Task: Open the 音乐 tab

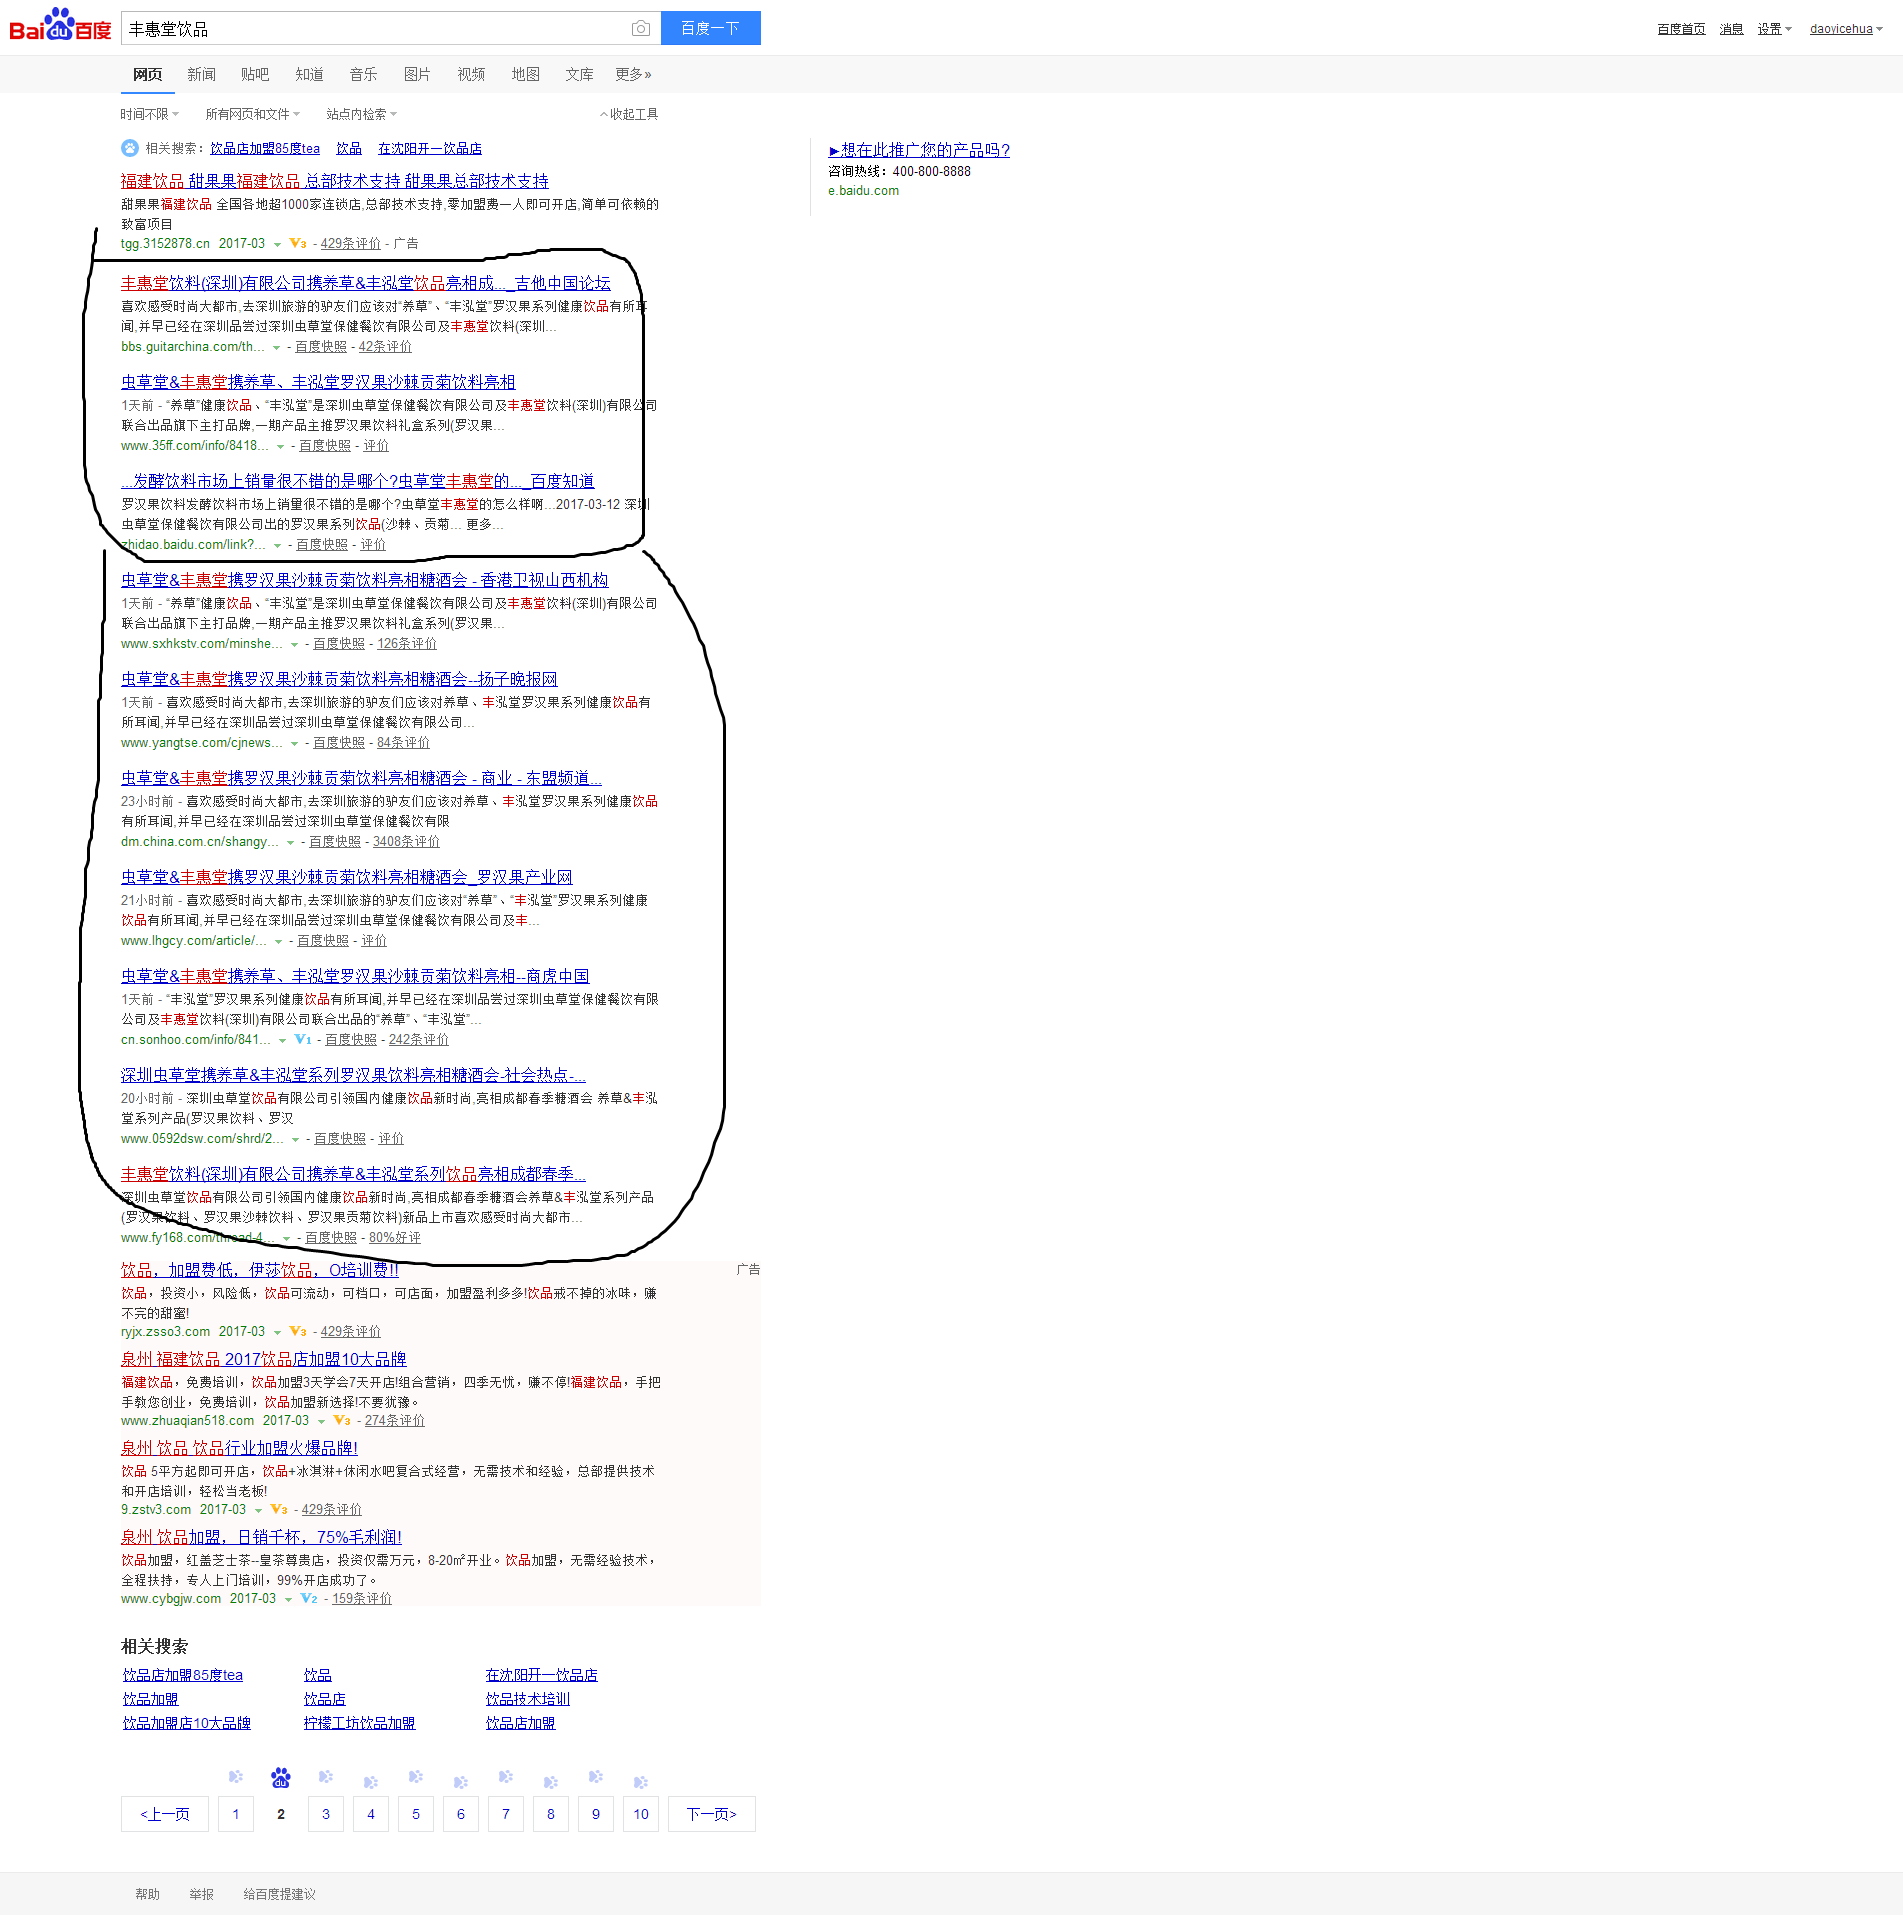Action: 363,74
